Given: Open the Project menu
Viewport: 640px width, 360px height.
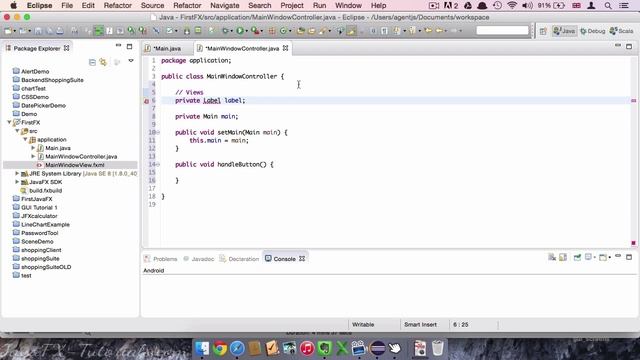Looking at the screenshot, I should (292, 5).
